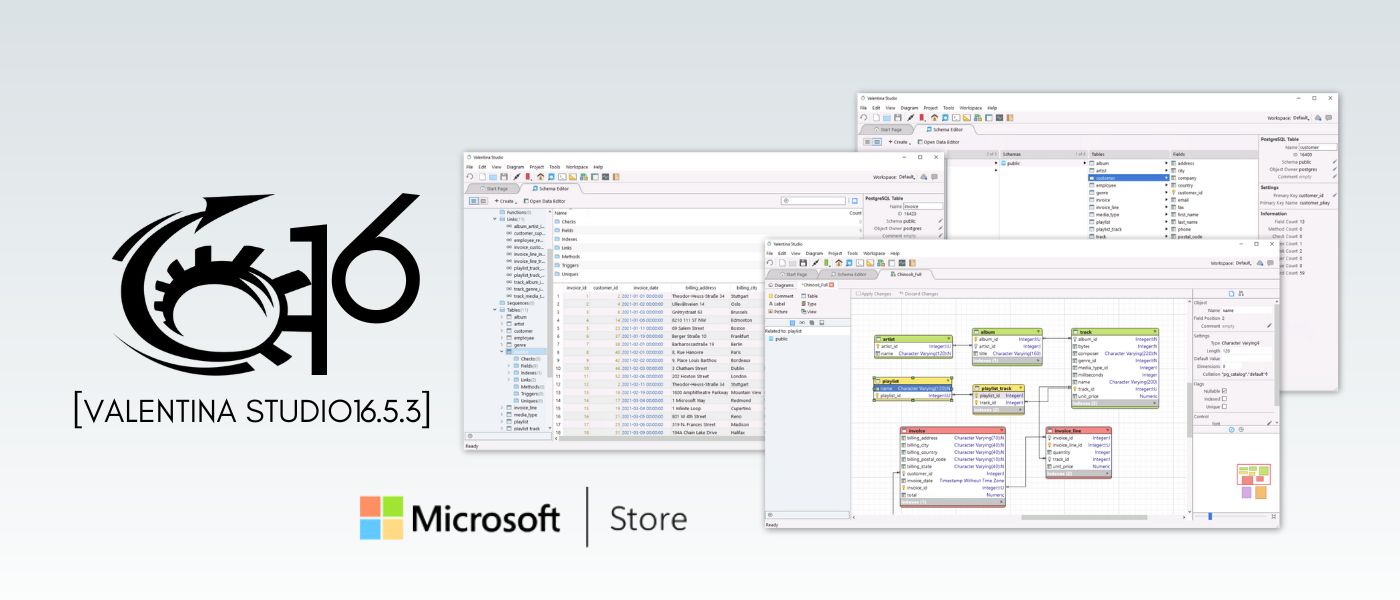
Task: Click the Home icon in the diagram window toolbar
Action: point(839,263)
